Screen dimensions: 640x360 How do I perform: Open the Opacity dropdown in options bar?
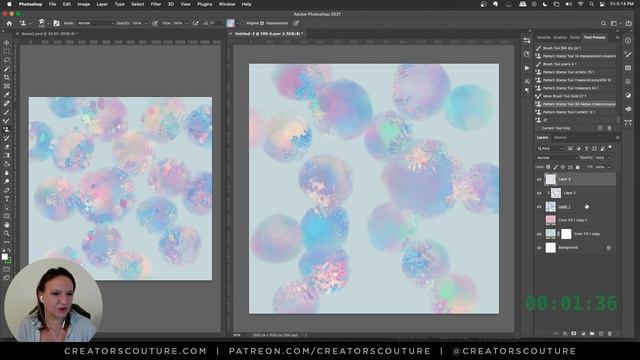click(x=146, y=23)
